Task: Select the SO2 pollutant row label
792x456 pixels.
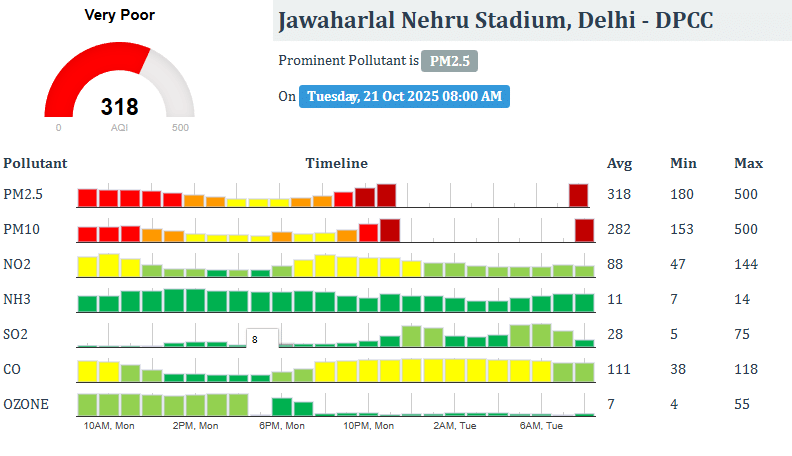Action: pyautogui.click(x=17, y=335)
